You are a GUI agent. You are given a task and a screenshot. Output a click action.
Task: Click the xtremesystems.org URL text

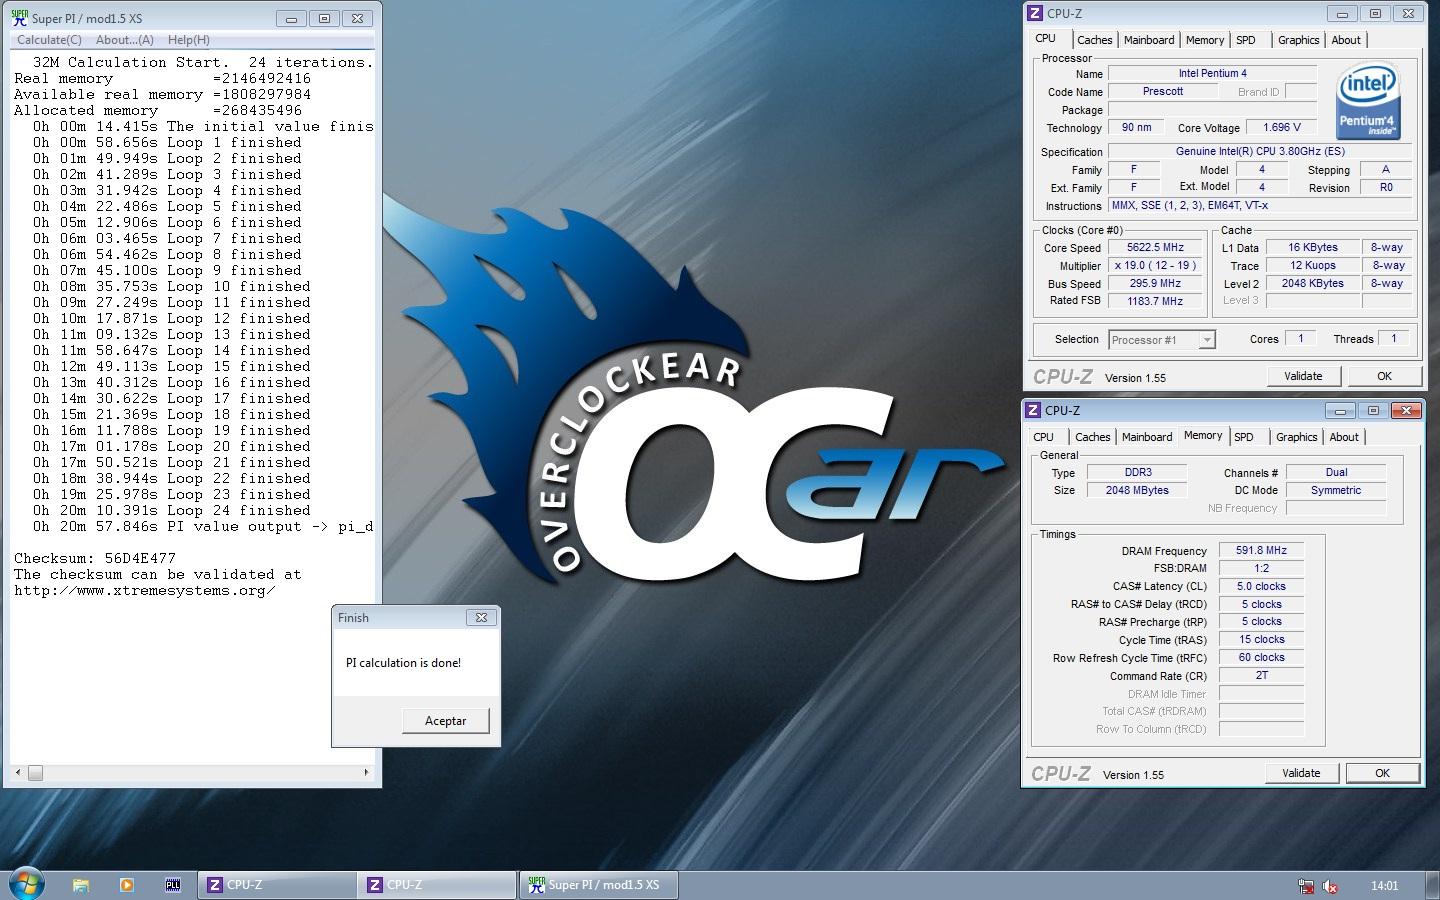point(144,591)
